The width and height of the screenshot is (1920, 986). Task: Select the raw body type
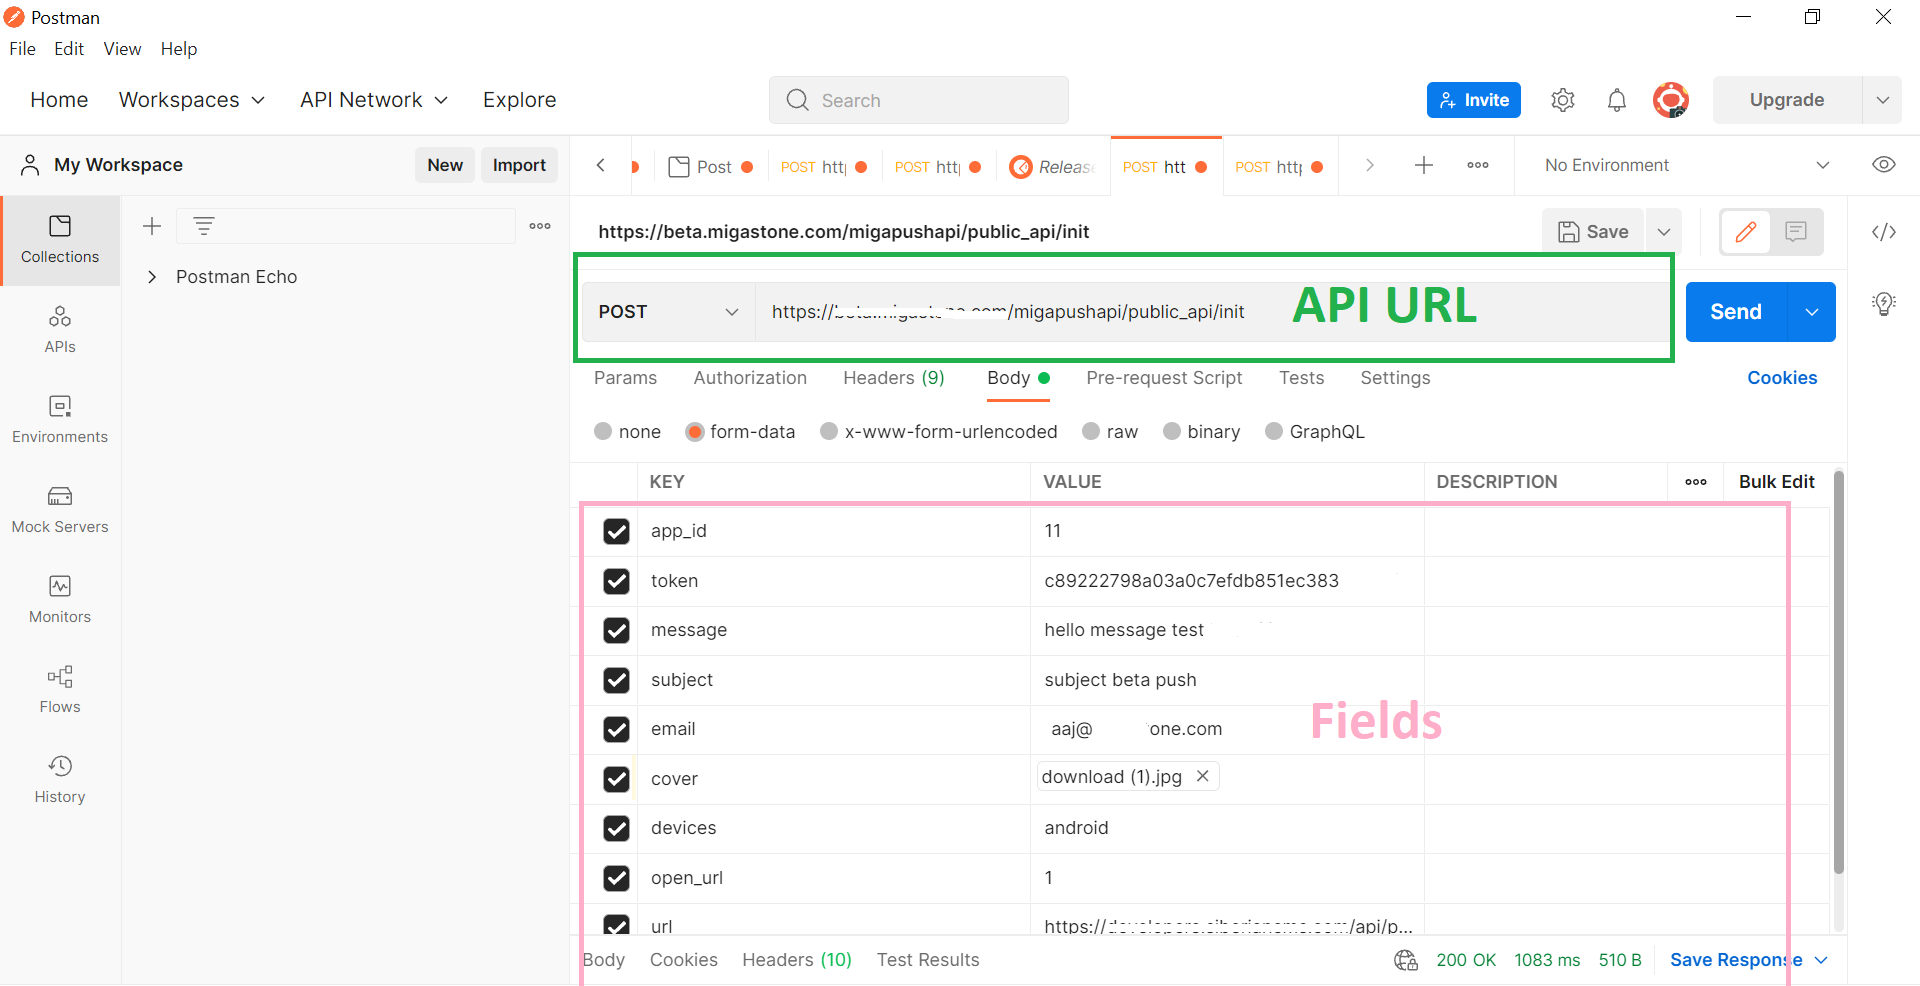pos(1091,431)
